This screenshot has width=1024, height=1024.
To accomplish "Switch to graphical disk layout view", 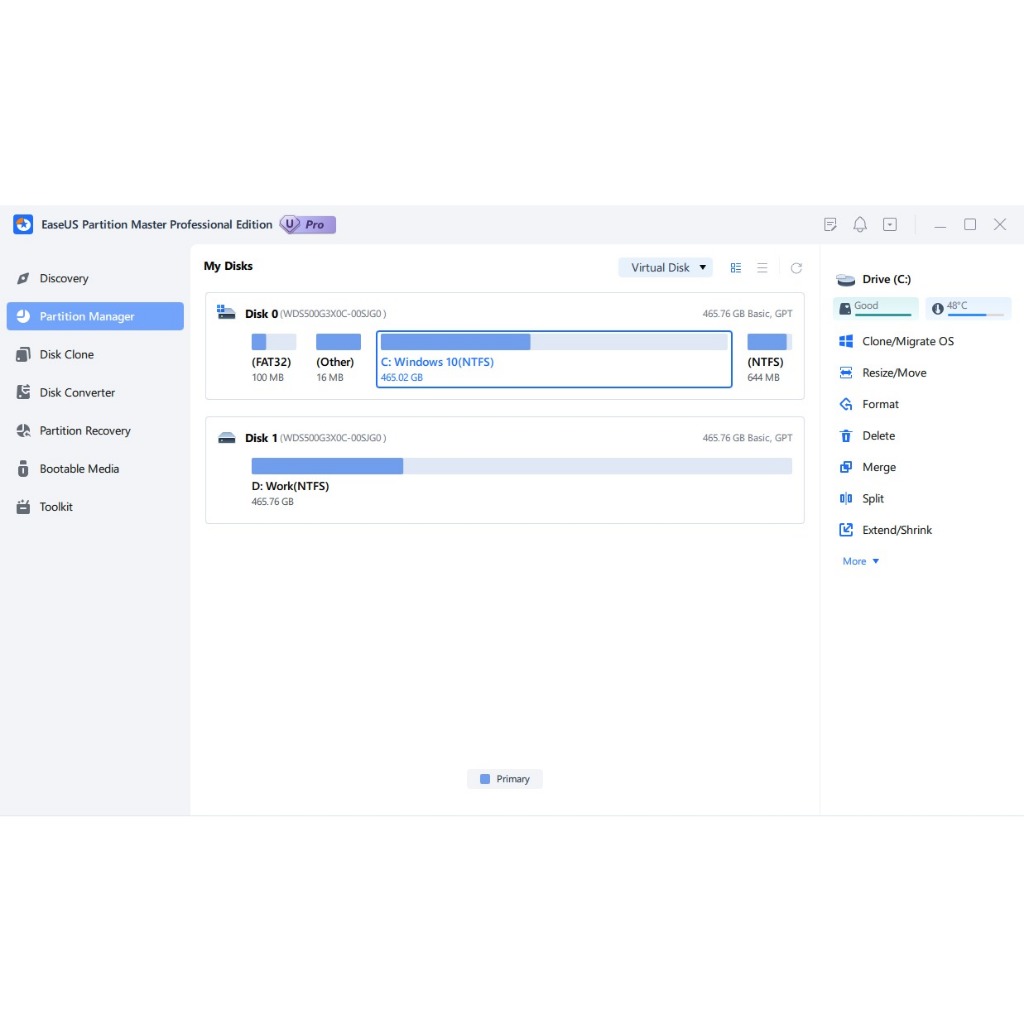I will pyautogui.click(x=736, y=268).
